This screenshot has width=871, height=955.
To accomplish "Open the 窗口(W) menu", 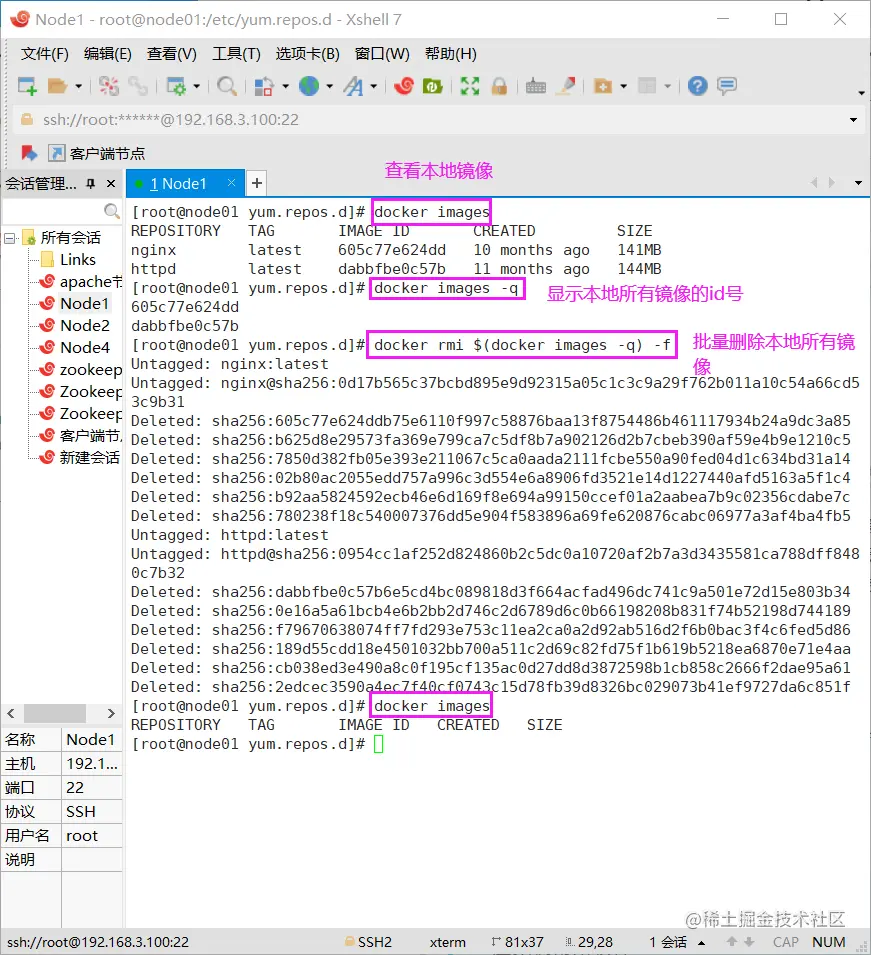I will coord(383,54).
